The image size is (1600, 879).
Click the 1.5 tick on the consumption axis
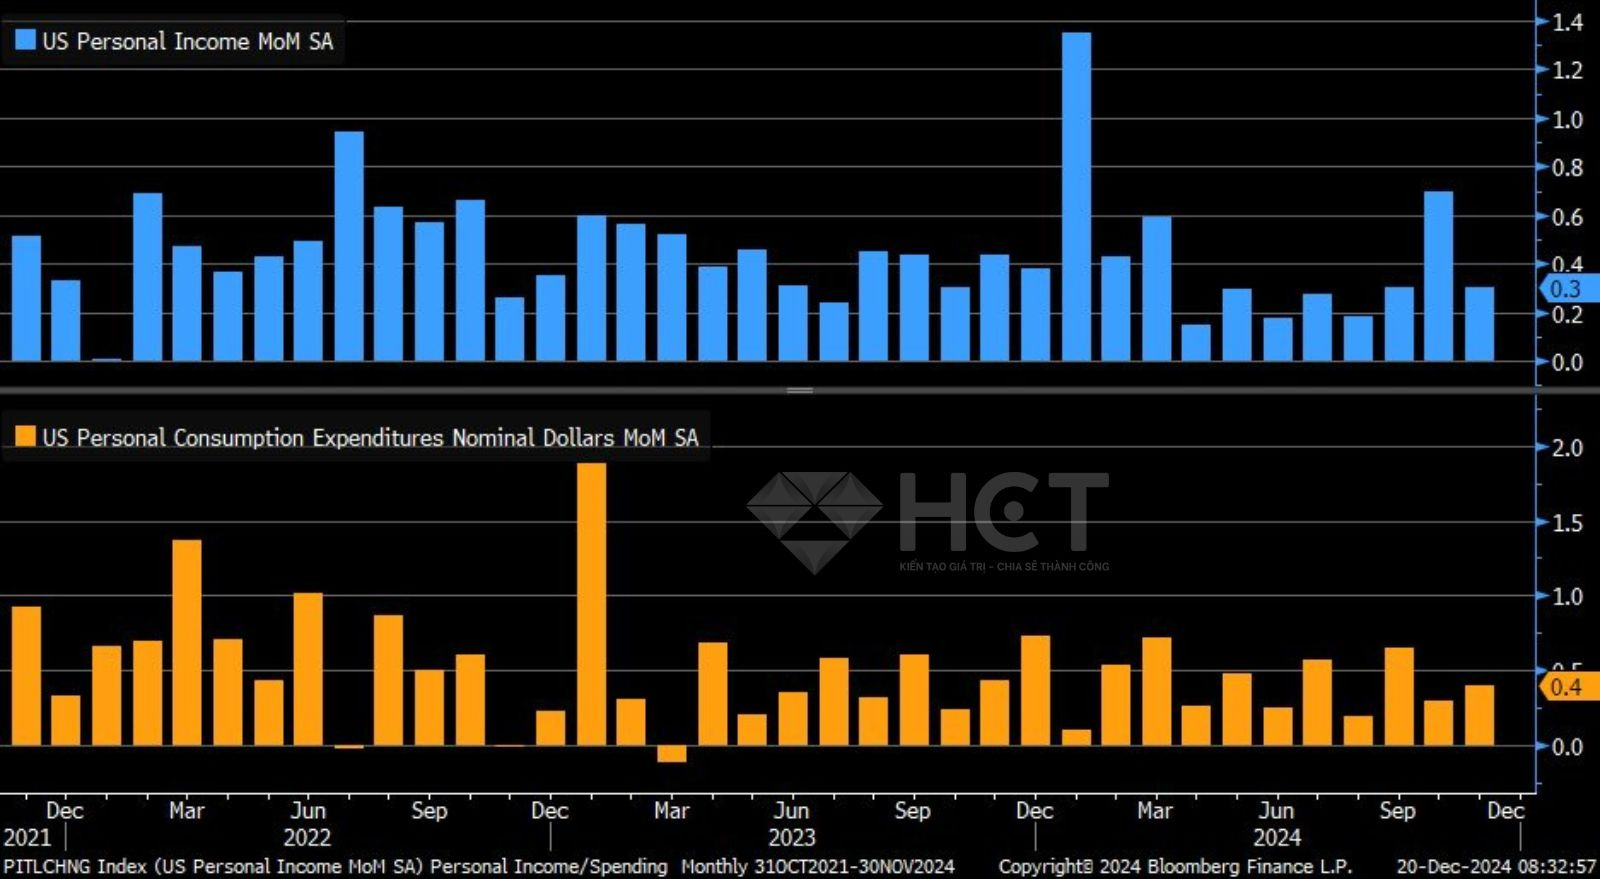[1567, 523]
